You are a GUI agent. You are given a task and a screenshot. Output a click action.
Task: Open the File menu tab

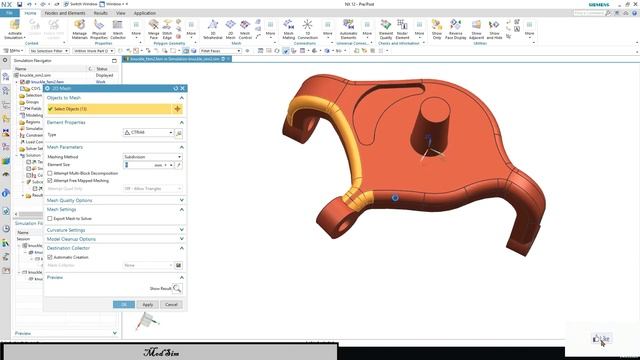coord(9,13)
